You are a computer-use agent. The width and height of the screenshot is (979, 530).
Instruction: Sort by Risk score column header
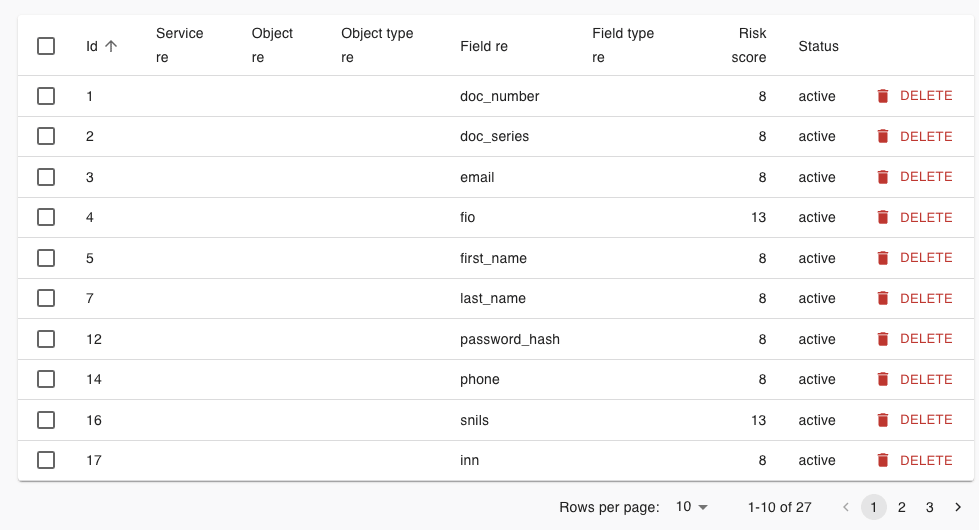pyautogui.click(x=749, y=46)
